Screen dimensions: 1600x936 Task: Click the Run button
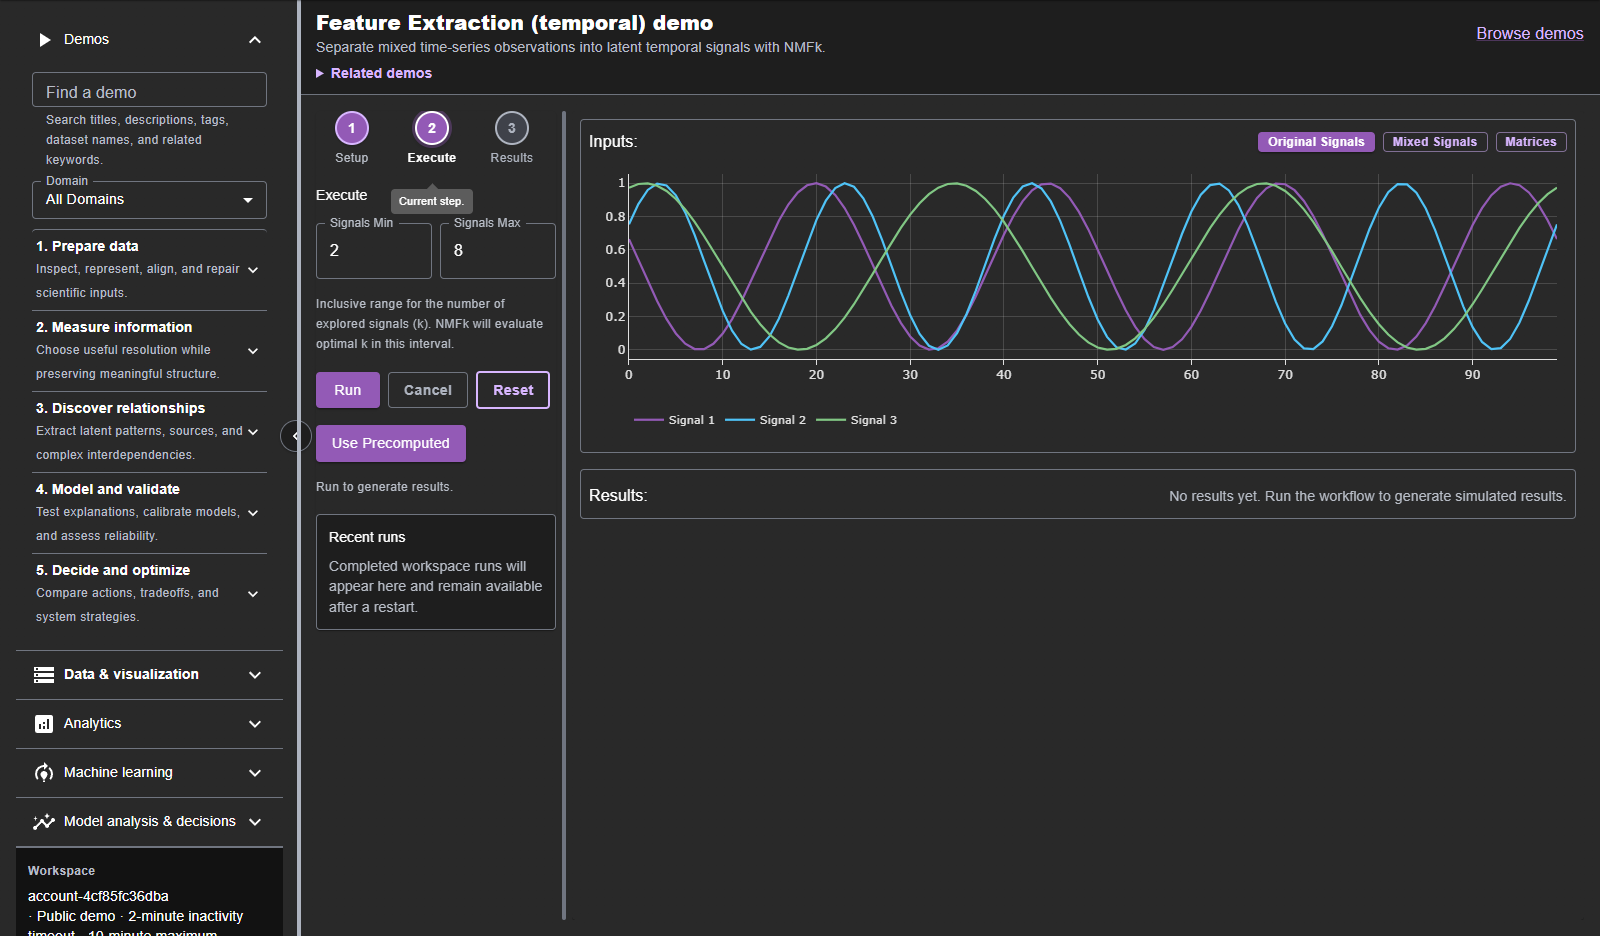click(x=348, y=390)
